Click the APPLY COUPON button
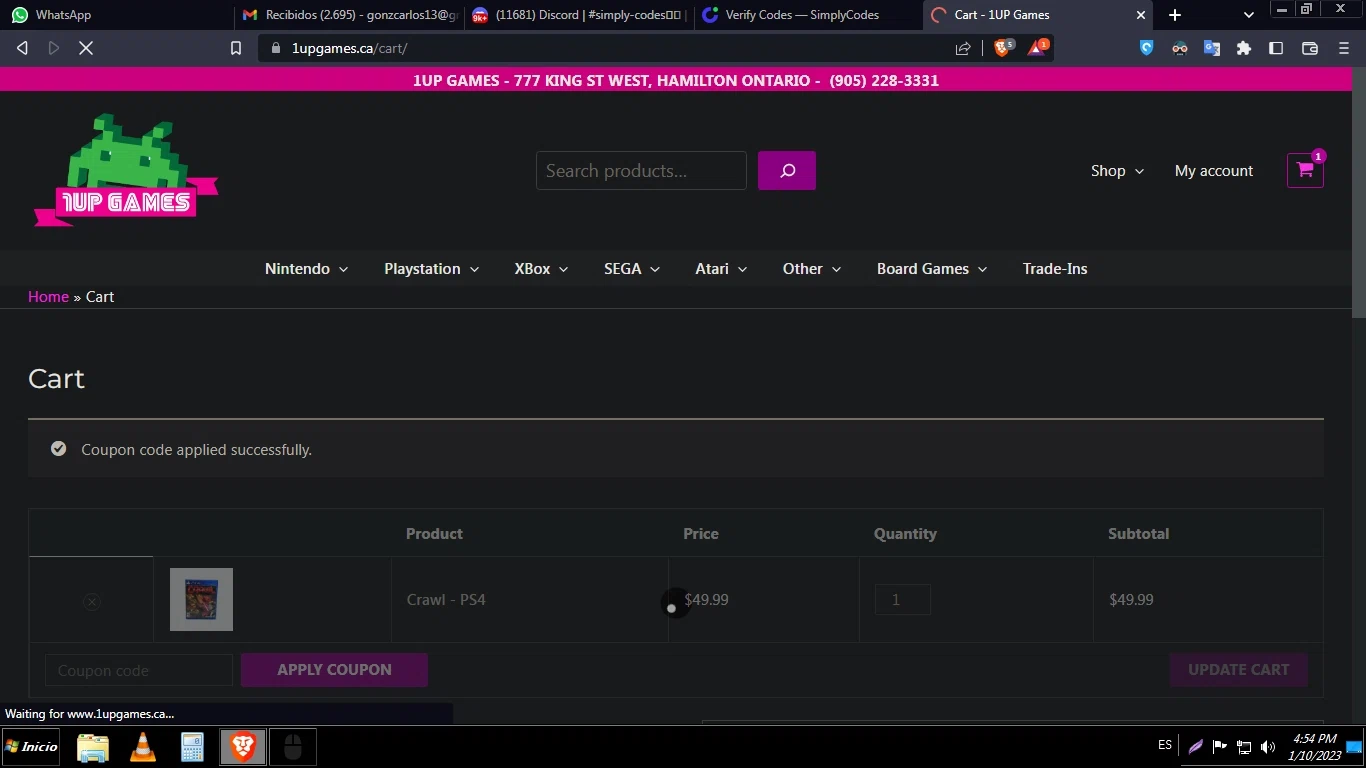The image size is (1366, 768). click(334, 670)
